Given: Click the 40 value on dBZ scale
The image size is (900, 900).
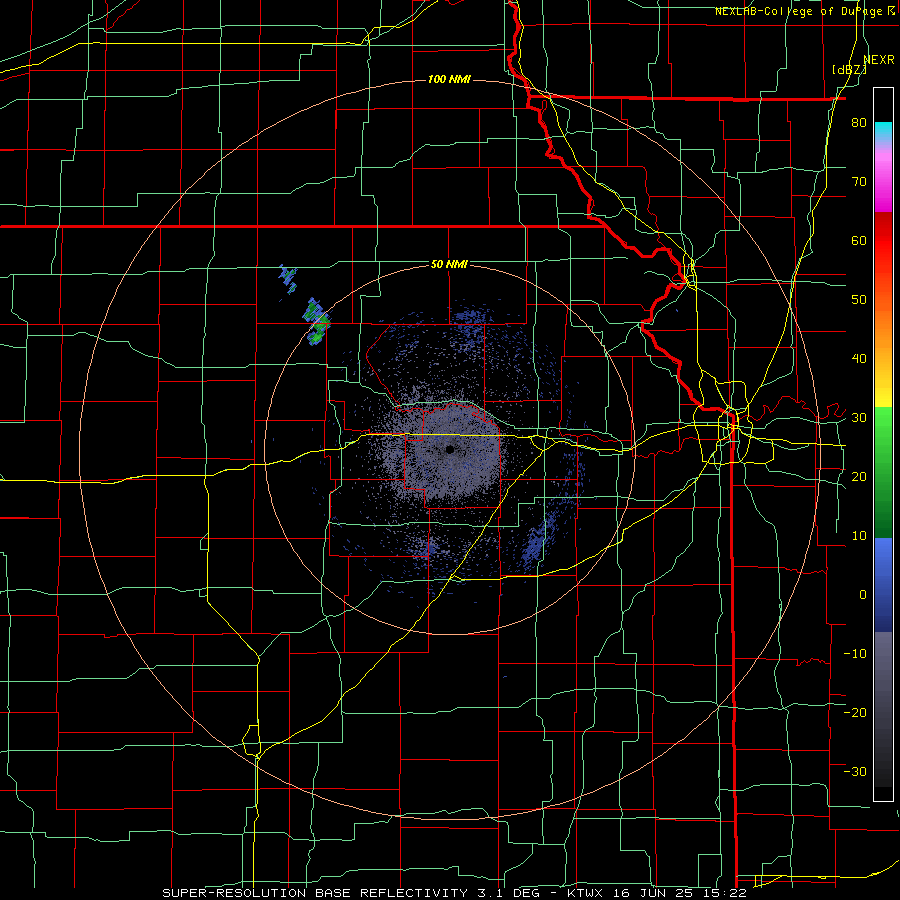Looking at the screenshot, I should (859, 359).
